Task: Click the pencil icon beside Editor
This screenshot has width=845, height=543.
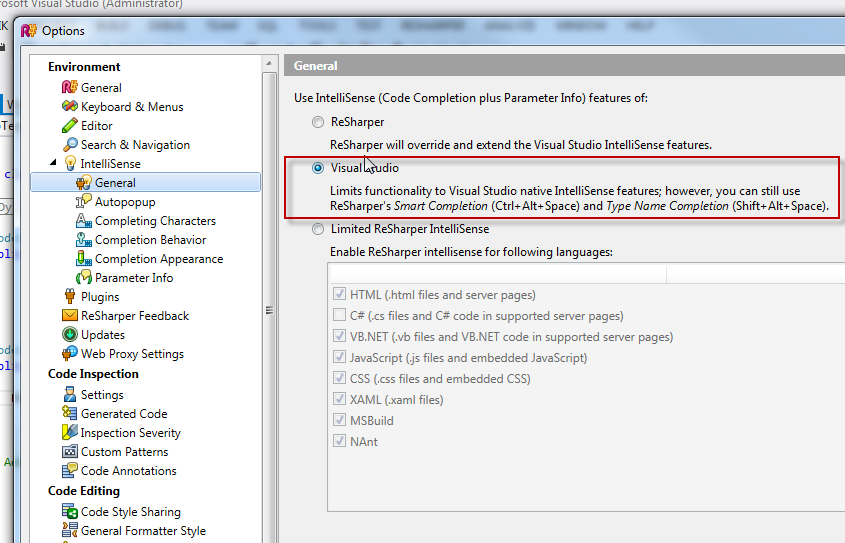Action: pyautogui.click(x=70, y=126)
